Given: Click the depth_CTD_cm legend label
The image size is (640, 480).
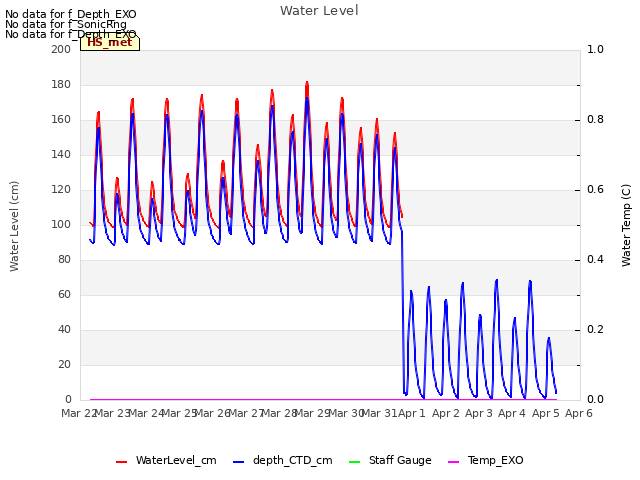Looking at the screenshot, I should (x=292, y=461).
